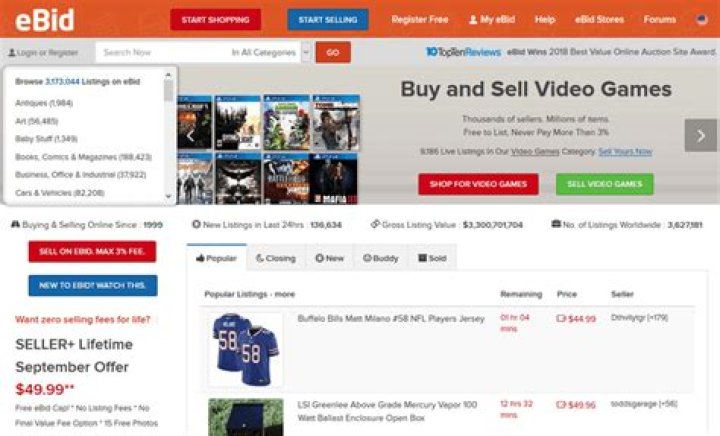Open the In All Categories dropdown

[270, 52]
